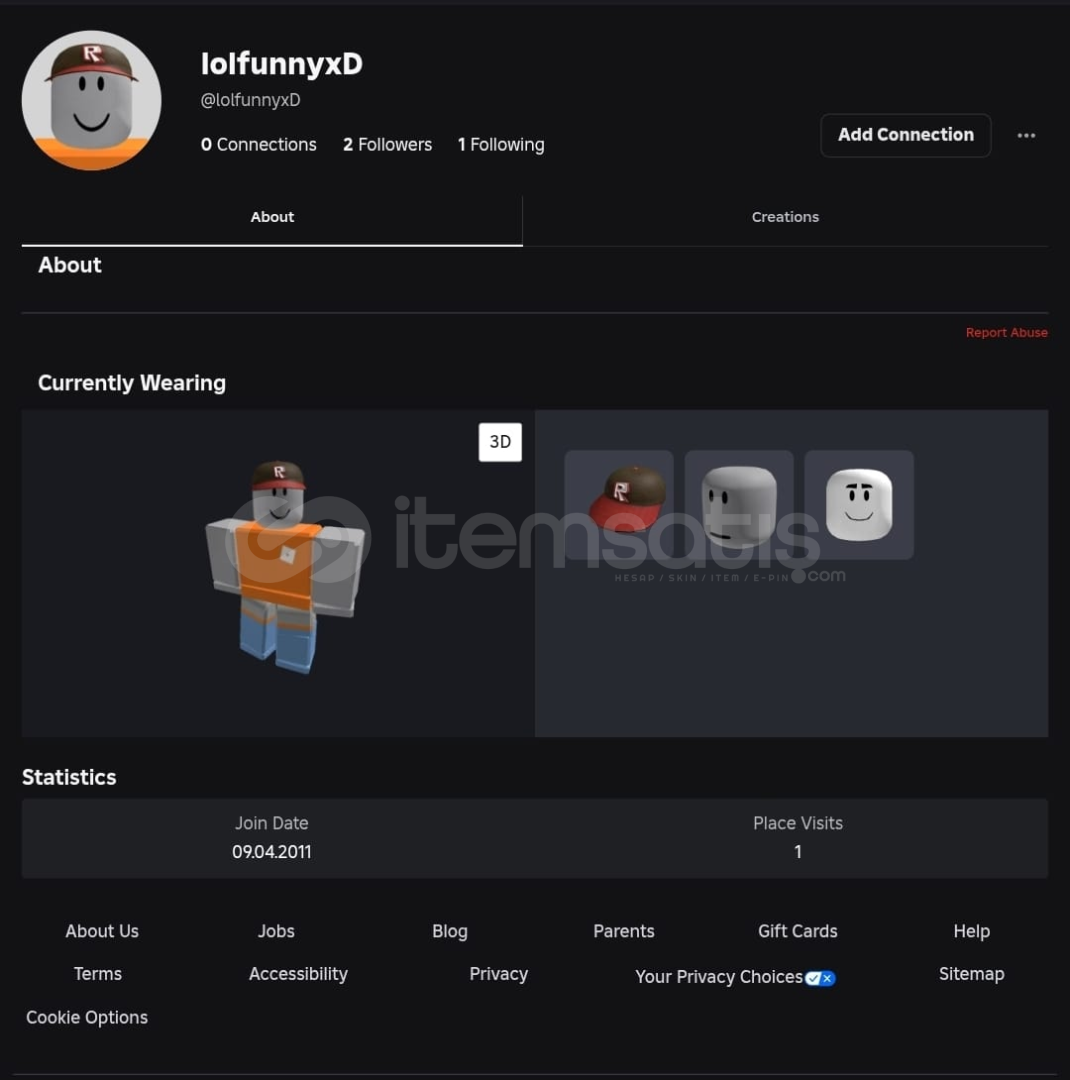Viewport: 1070px width, 1080px height.
Task: Open the three-dots more options menu
Action: pos(1026,135)
